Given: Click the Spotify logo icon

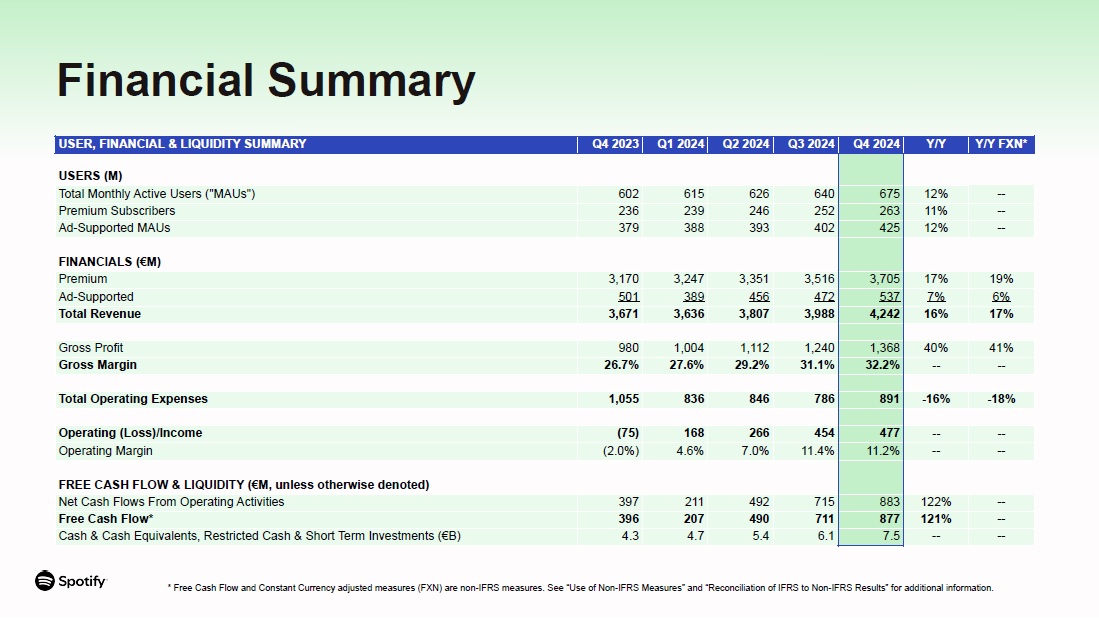Looking at the screenshot, I should click(44, 581).
